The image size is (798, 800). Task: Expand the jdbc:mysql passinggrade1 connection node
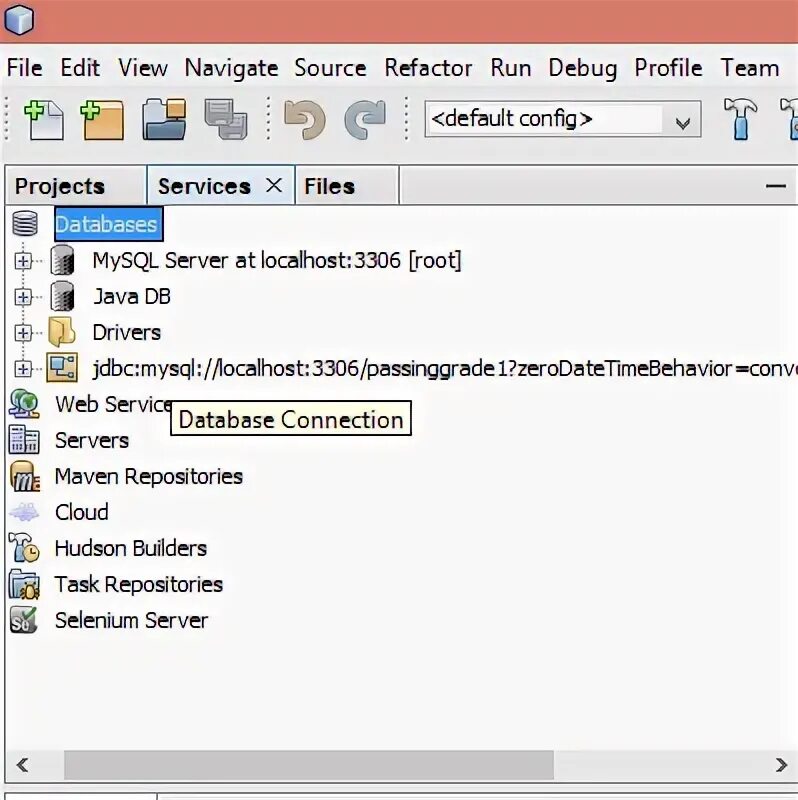[x=22, y=369]
